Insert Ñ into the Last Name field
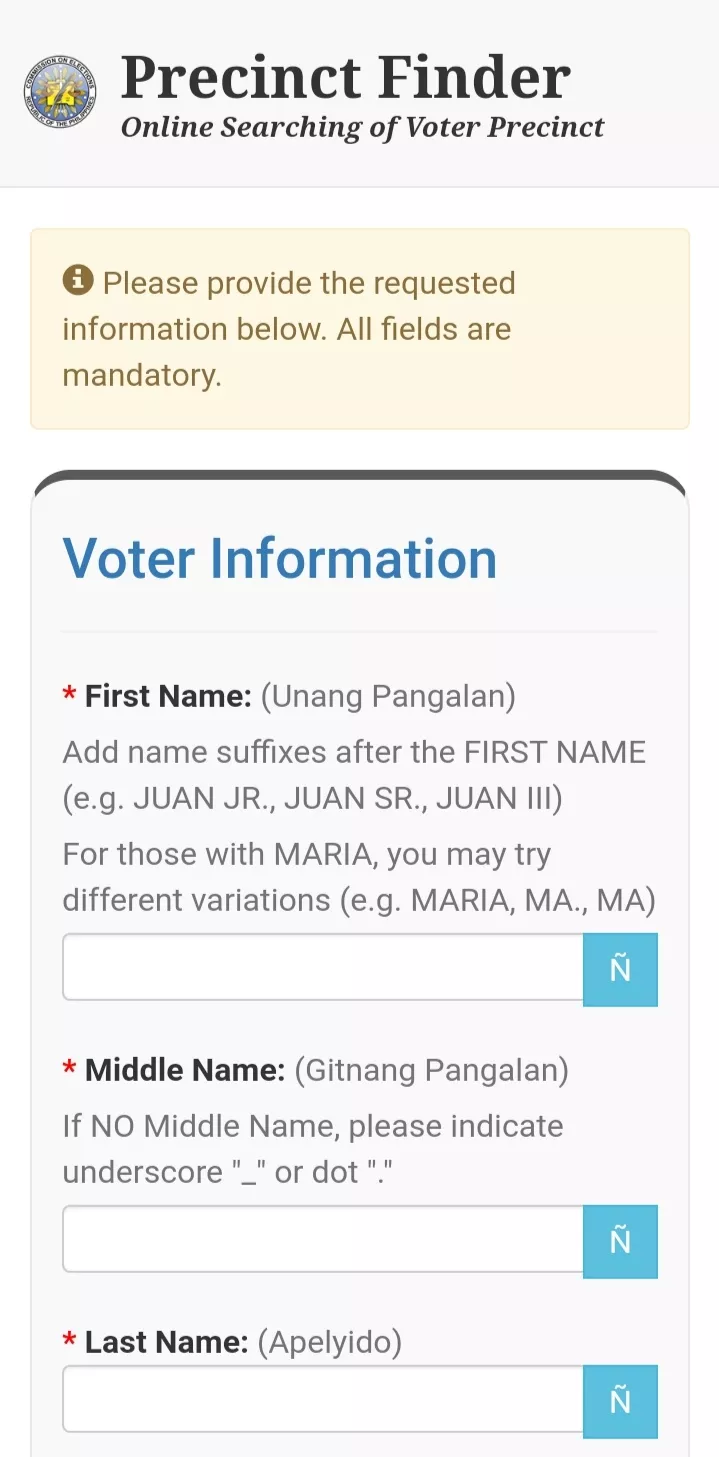 (620, 1401)
